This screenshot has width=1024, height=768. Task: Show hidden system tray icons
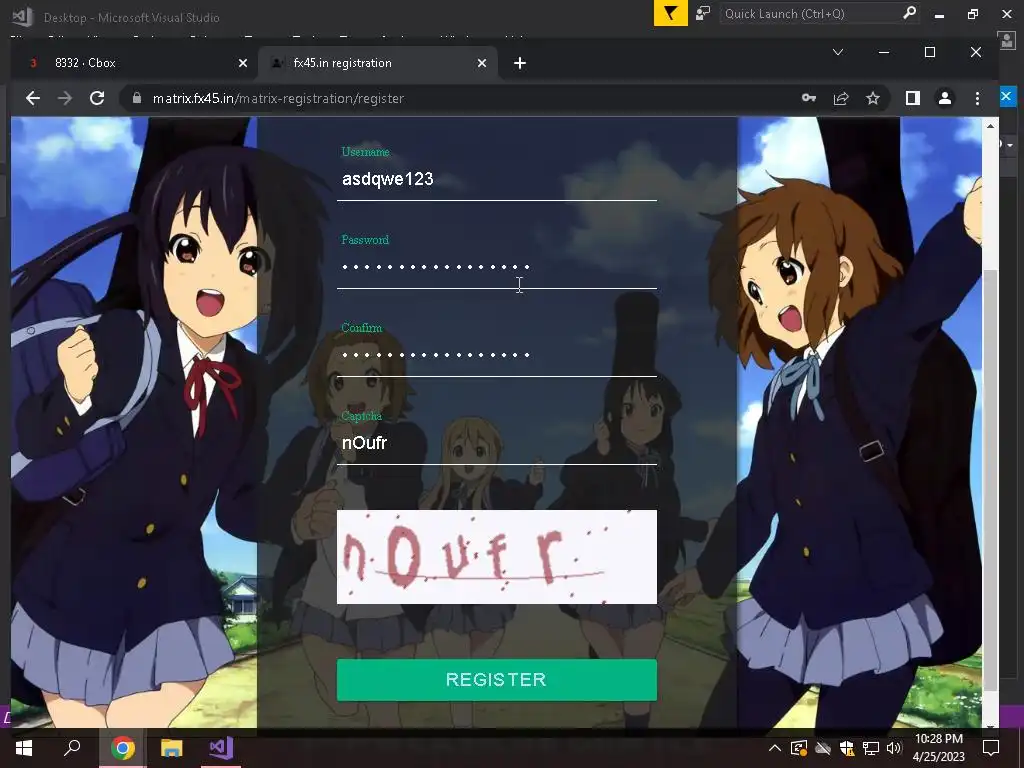pyautogui.click(x=775, y=748)
